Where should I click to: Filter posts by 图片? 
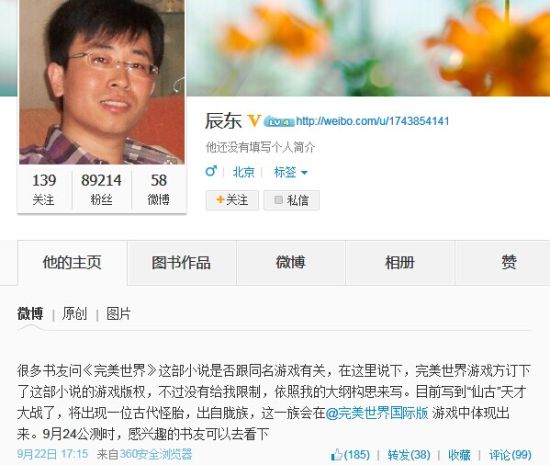coord(119,314)
